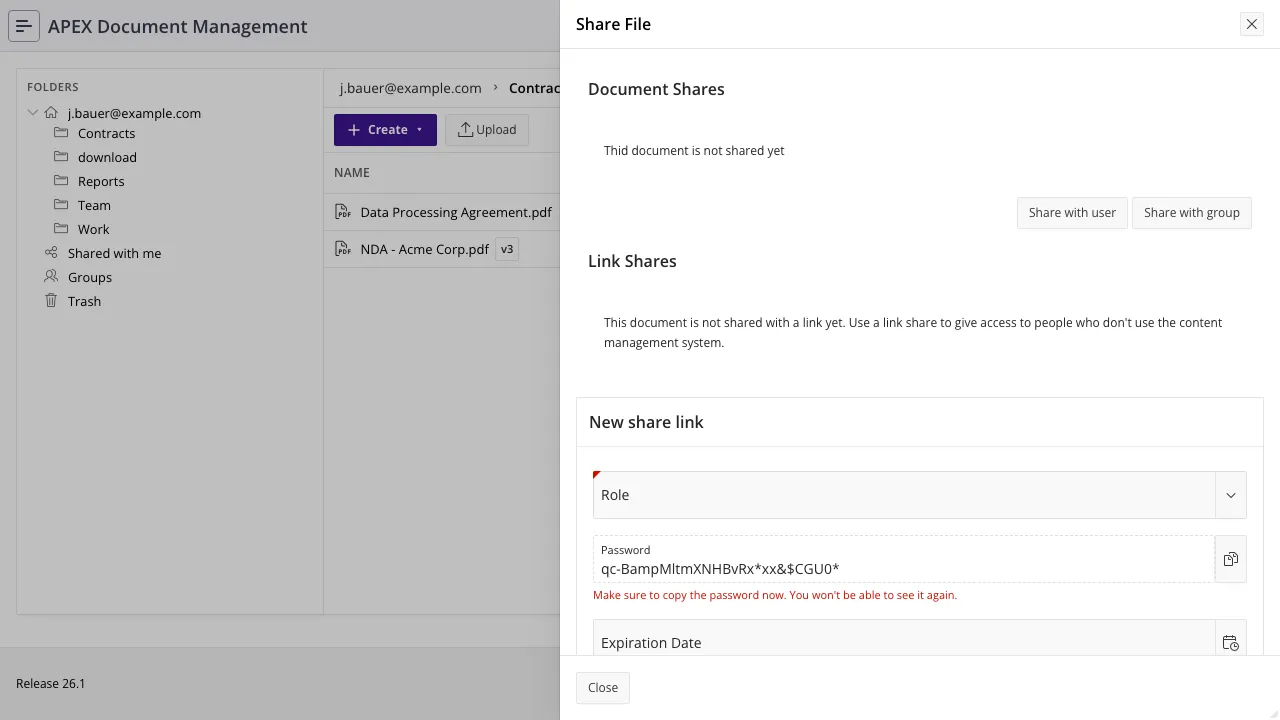
Task: Click PDF icon of NDA - Acme Corp
Action: tap(343, 249)
